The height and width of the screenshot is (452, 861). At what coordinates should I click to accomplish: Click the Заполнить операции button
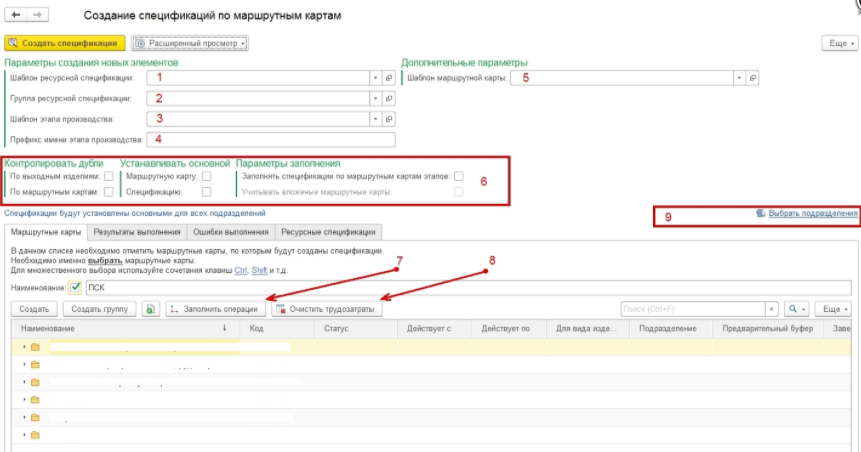[215, 309]
